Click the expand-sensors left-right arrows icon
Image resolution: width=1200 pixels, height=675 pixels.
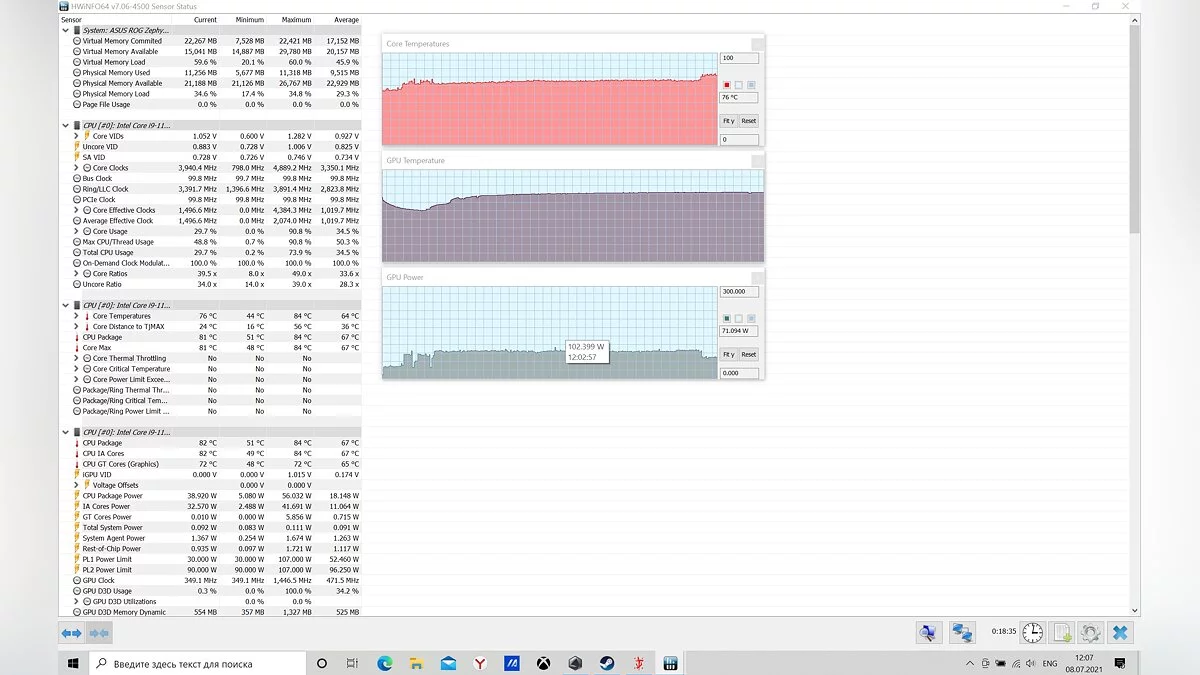71,633
